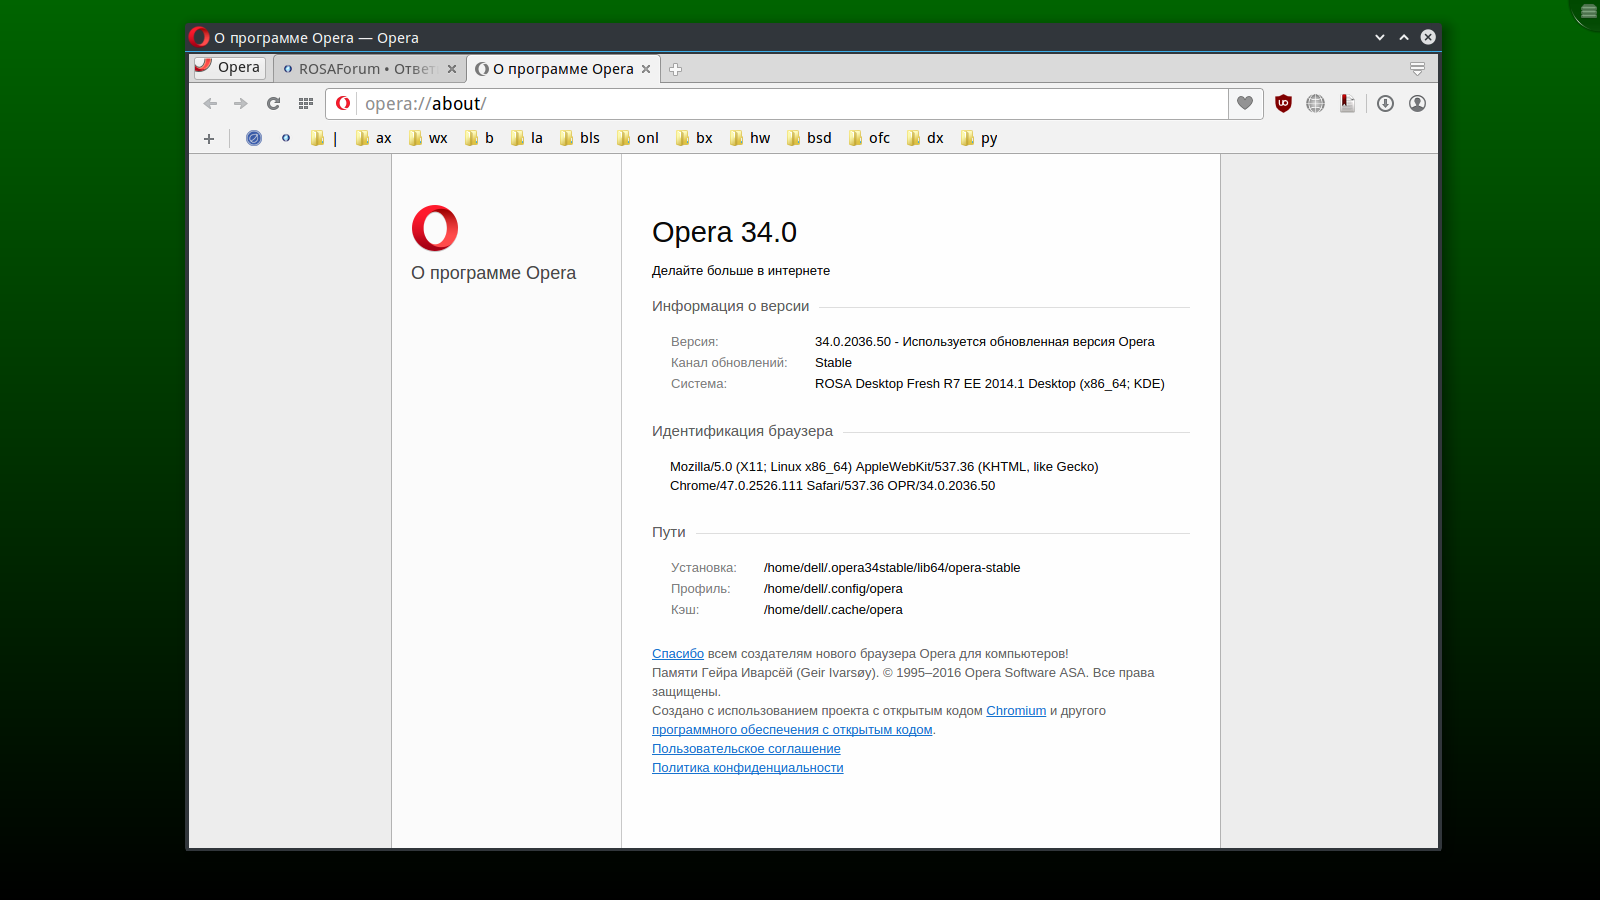
Task: Close the ROSAForum tab
Action: (x=452, y=69)
